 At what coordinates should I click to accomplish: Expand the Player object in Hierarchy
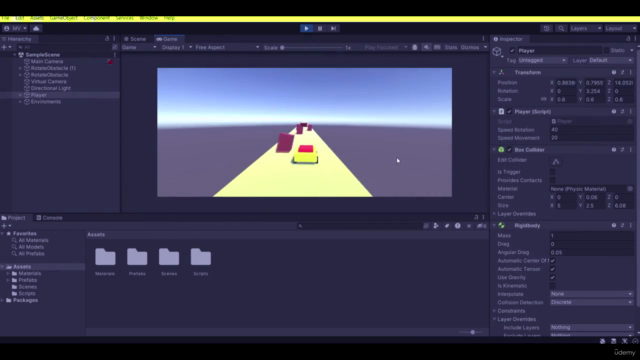pyautogui.click(x=20, y=95)
